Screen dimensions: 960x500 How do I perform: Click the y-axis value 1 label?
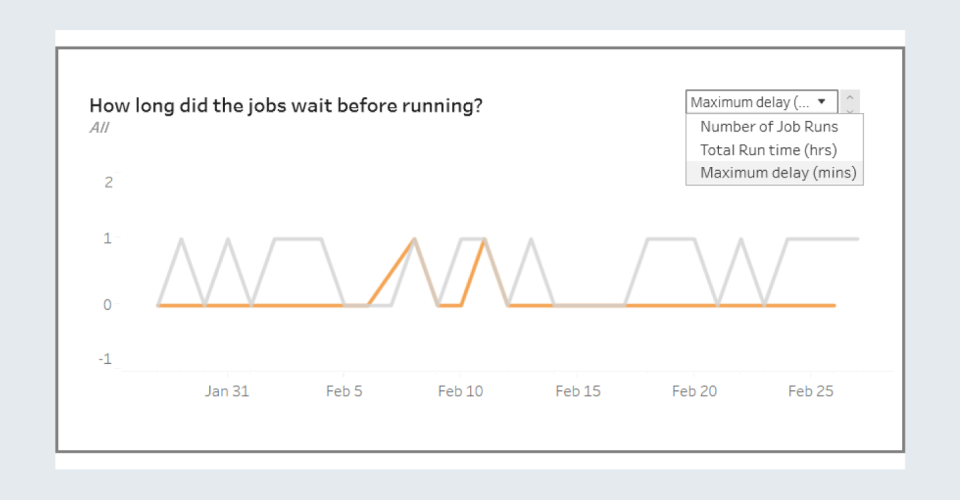[x=108, y=239]
